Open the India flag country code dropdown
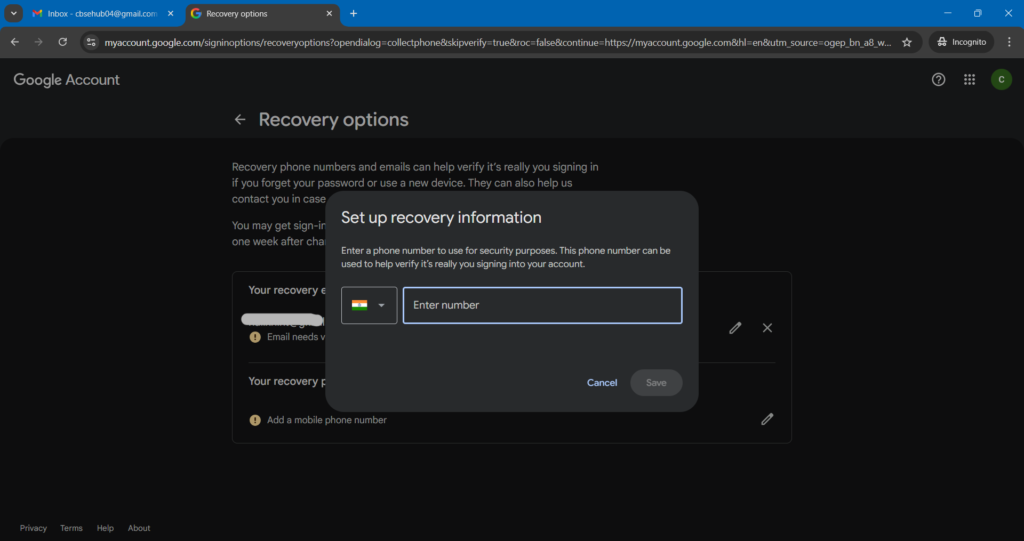This screenshot has height=541, width=1024. (x=369, y=305)
